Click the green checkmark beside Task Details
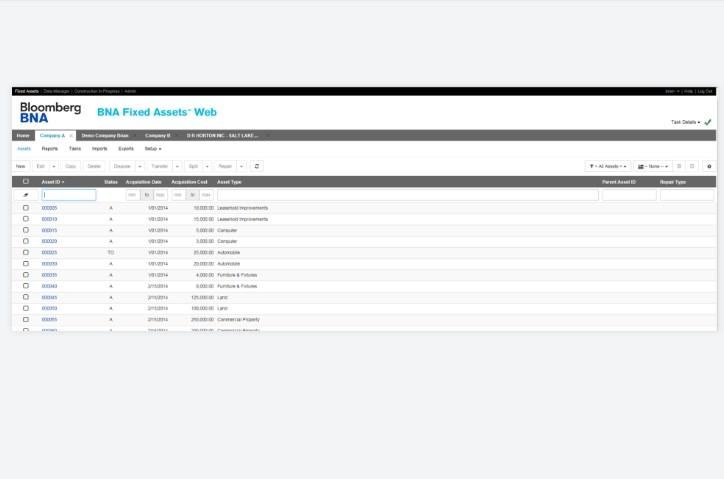This screenshot has width=724, height=479. (708, 122)
